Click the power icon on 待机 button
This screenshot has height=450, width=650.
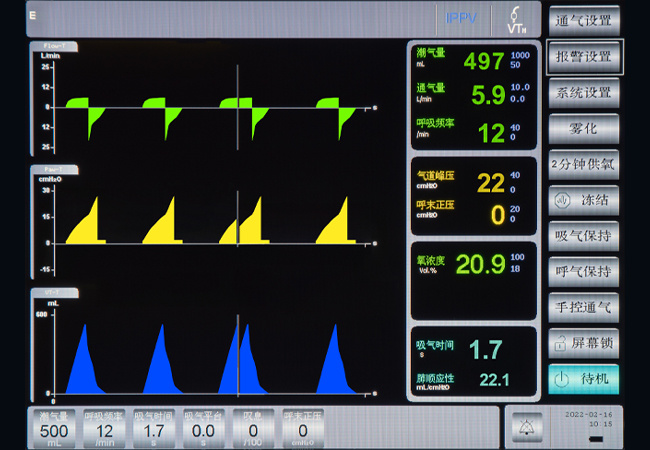[562, 379]
